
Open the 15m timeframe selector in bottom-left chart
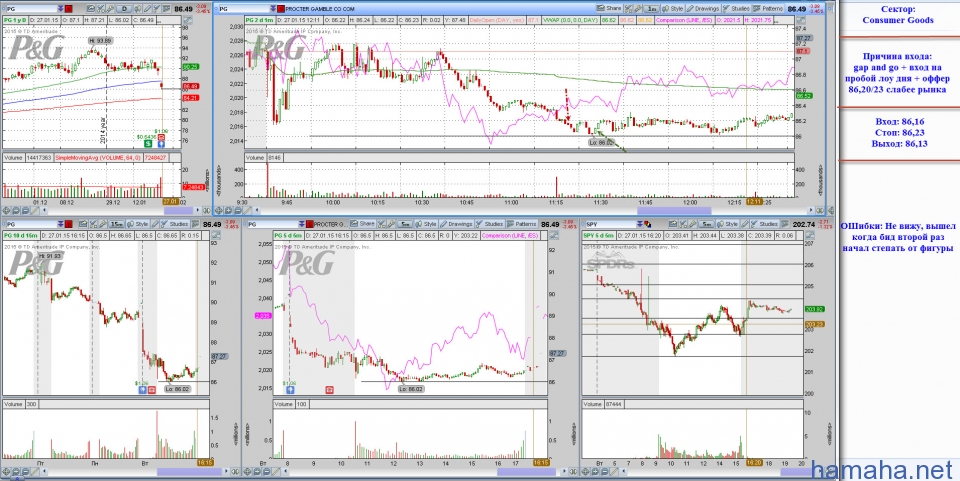pos(117,224)
